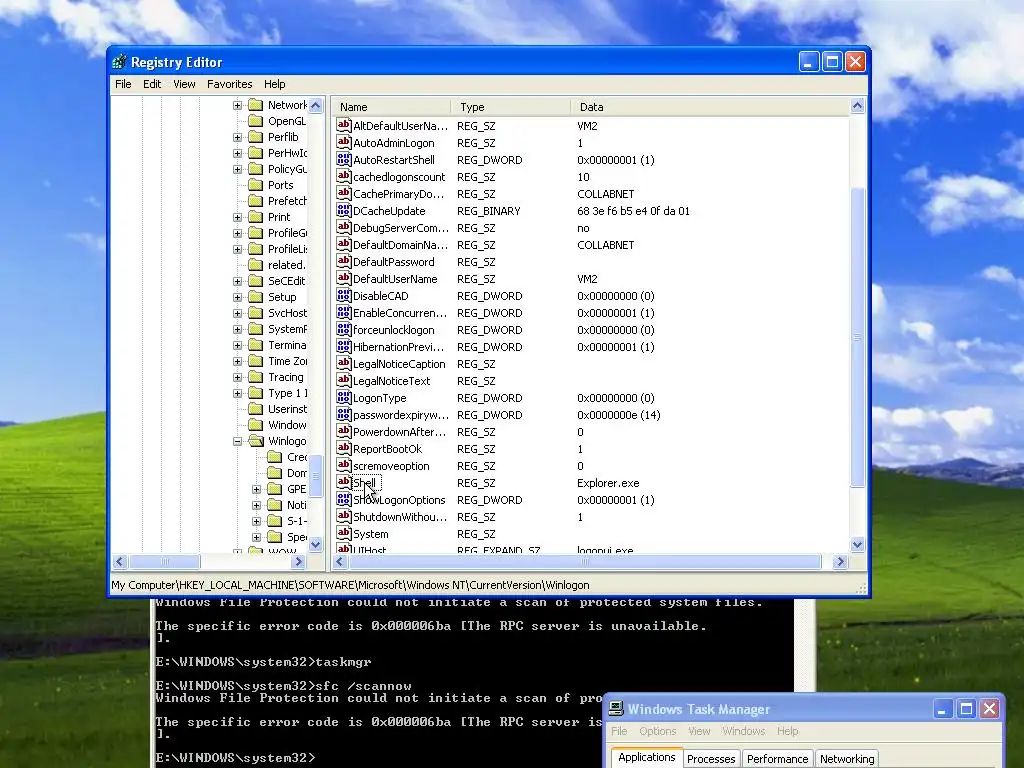Image resolution: width=1024 pixels, height=768 pixels.
Task: Click the command prompt line E:\WINDOWS\system32>taskmgr
Action: (x=264, y=662)
